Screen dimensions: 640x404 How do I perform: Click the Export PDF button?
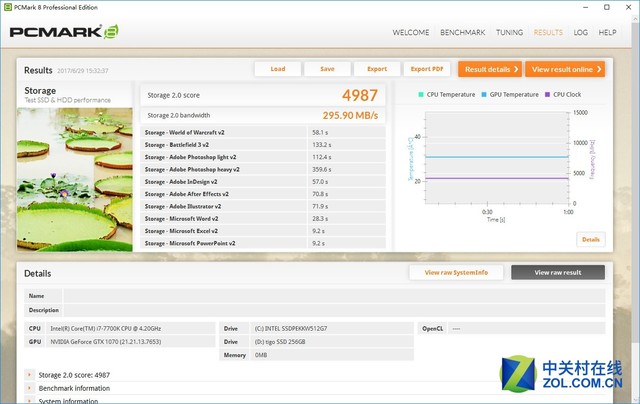pos(427,69)
